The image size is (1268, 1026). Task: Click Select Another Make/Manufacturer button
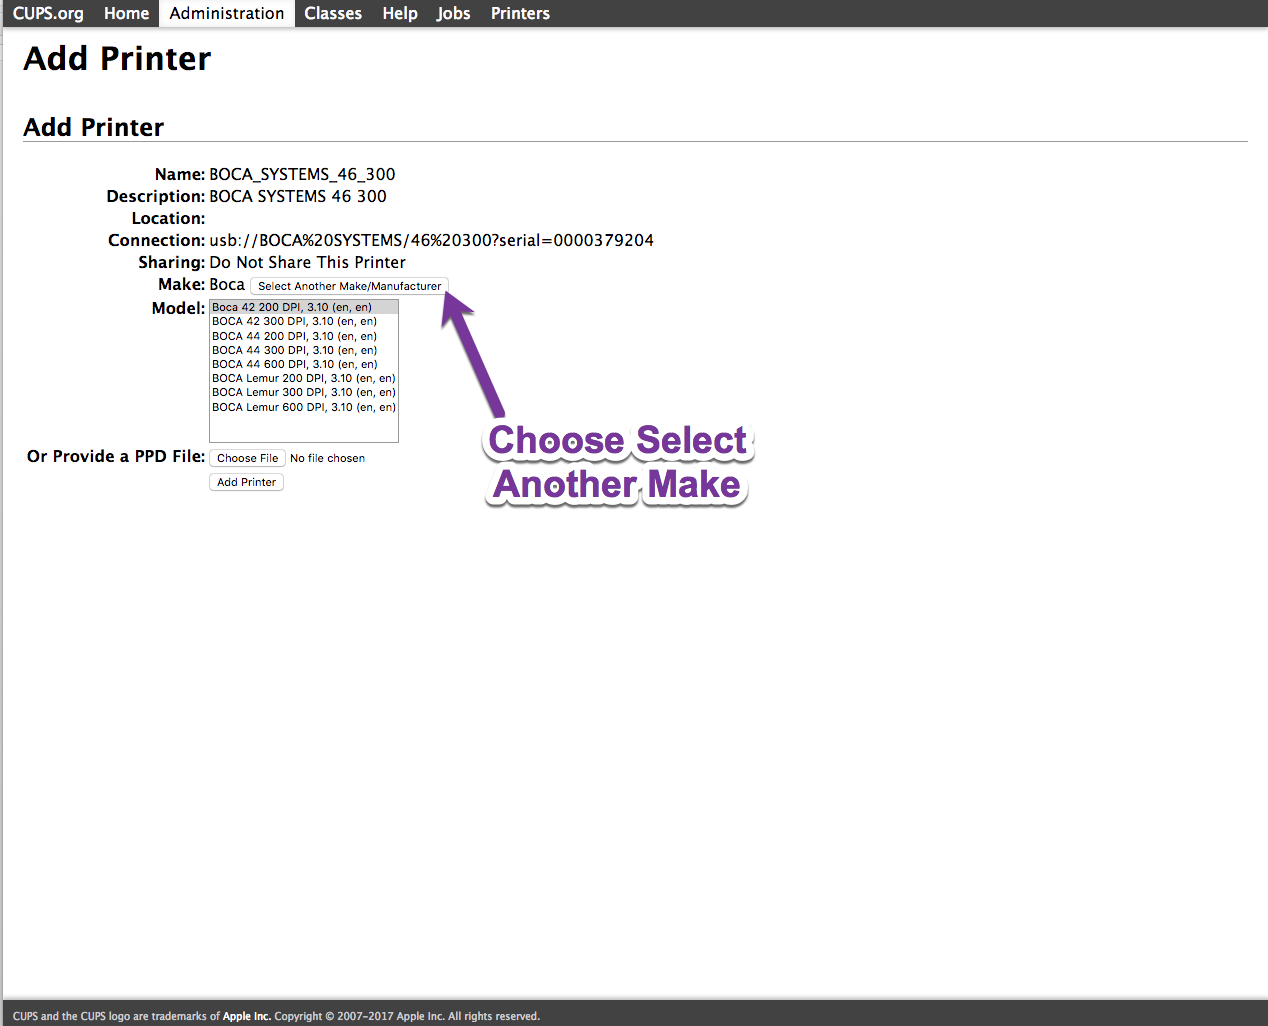coord(349,286)
